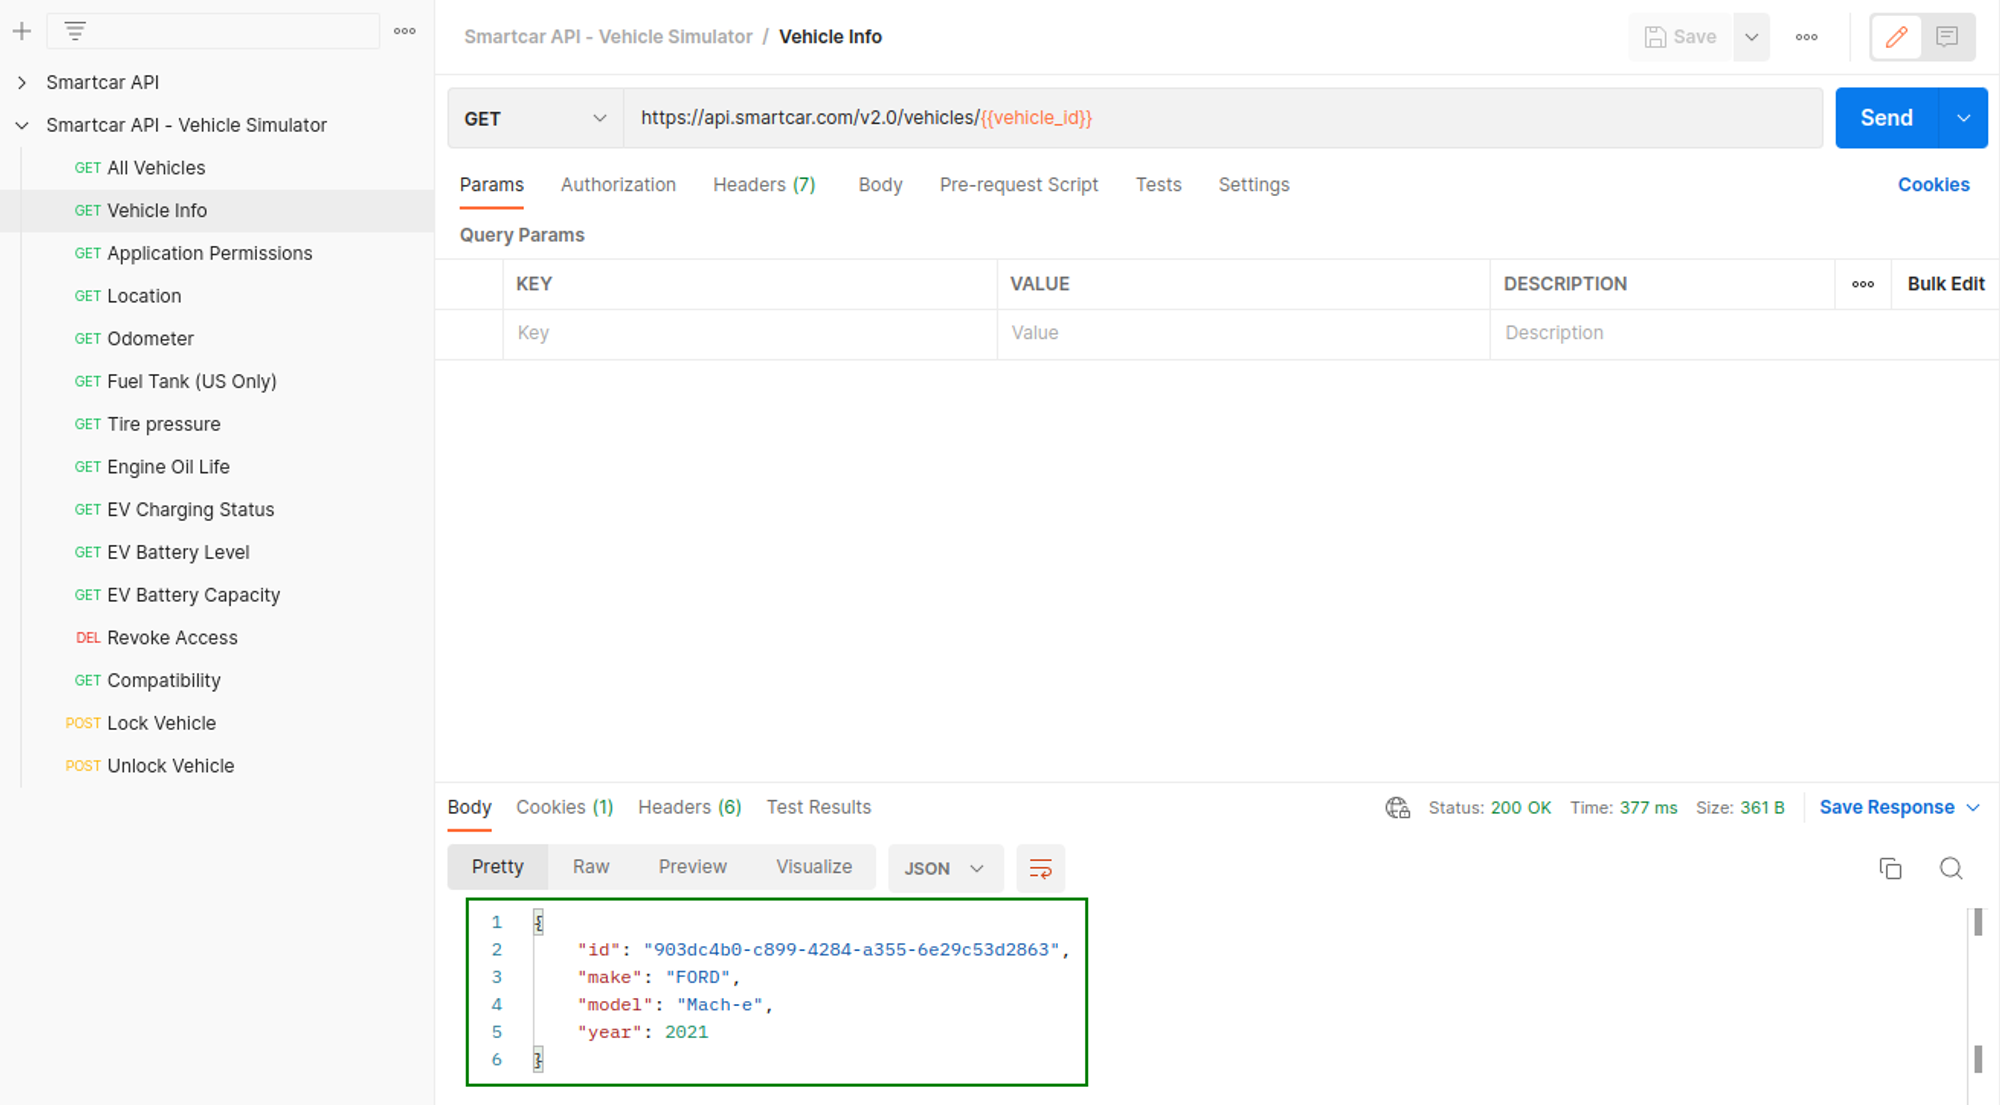Open the Headers (7) request tab
The image size is (2000, 1105).
coord(764,185)
